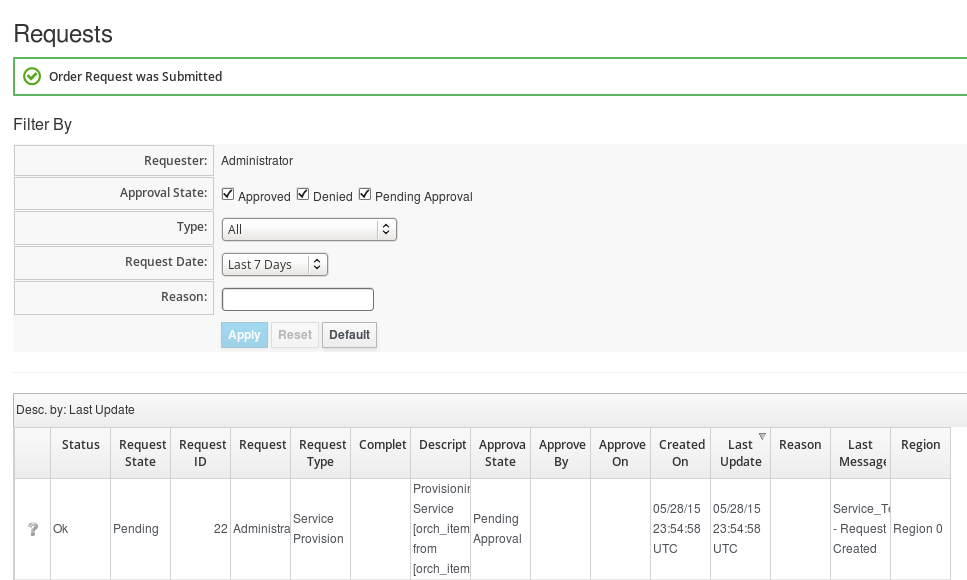Screen dimensions: 967x580
Task: Open the Type dropdown
Action: (x=309, y=229)
